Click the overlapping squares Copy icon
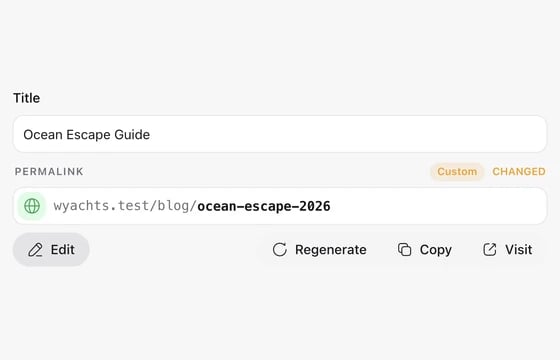Image resolution: width=560 pixels, height=360 pixels. coord(404,249)
